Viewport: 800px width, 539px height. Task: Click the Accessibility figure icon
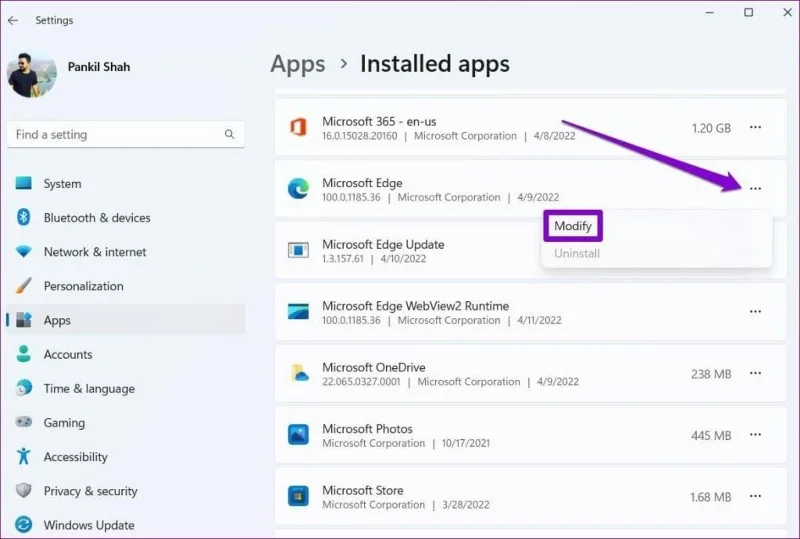point(23,456)
